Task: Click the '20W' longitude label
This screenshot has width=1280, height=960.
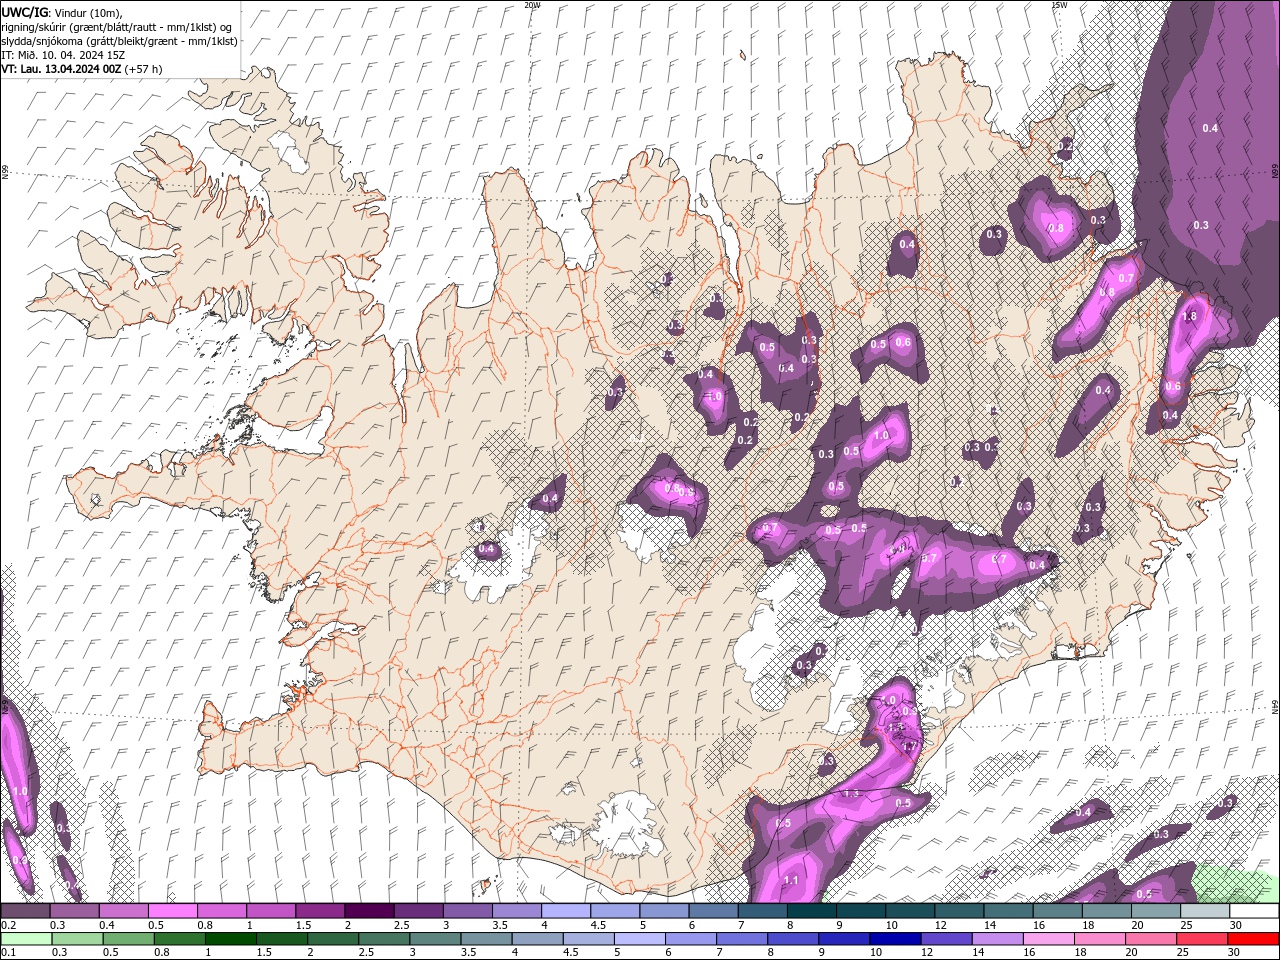Action: click(x=532, y=5)
